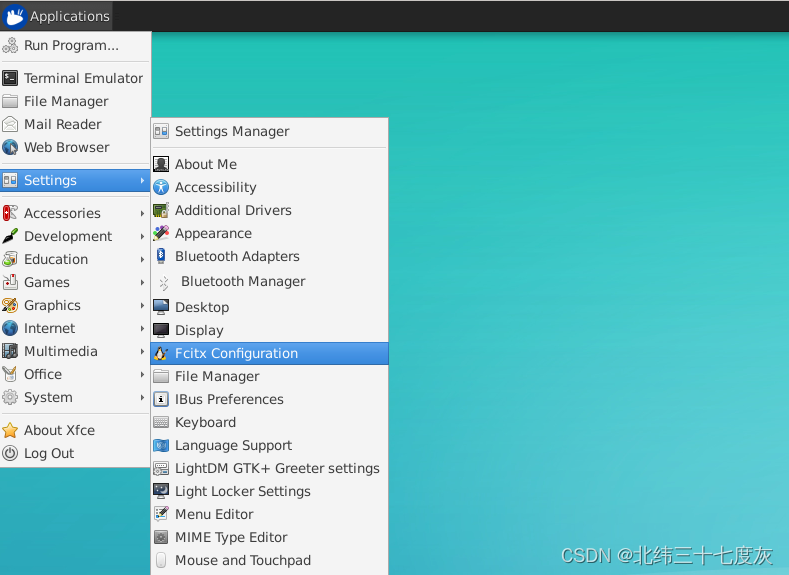Click the Games joystick icon

(10, 282)
